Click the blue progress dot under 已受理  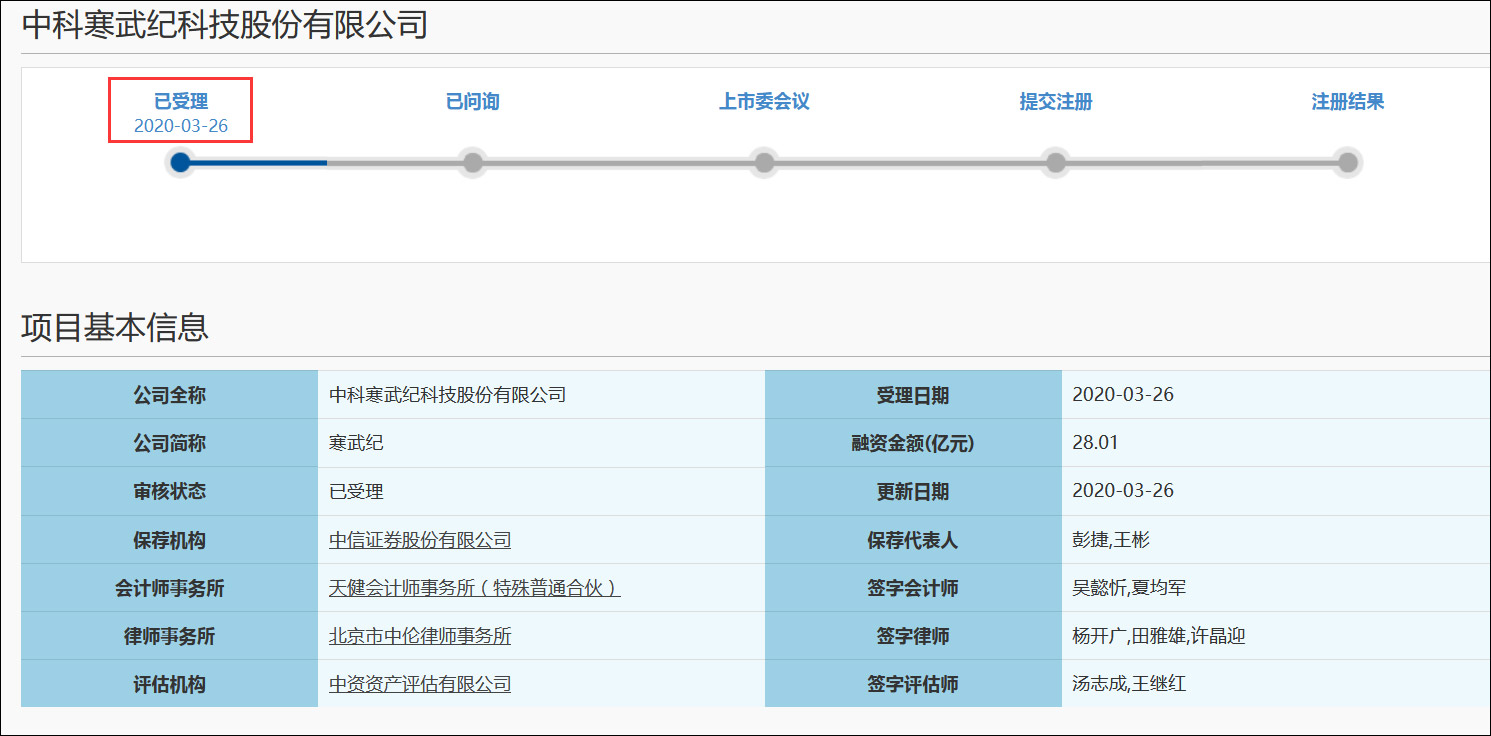180,162
